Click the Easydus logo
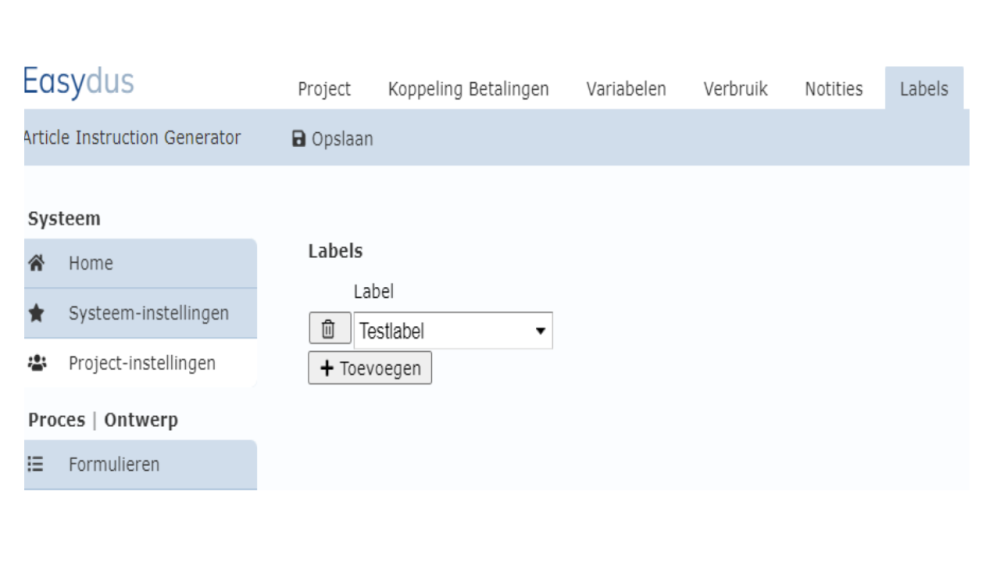This screenshot has width=1000, height=563. click(x=79, y=83)
